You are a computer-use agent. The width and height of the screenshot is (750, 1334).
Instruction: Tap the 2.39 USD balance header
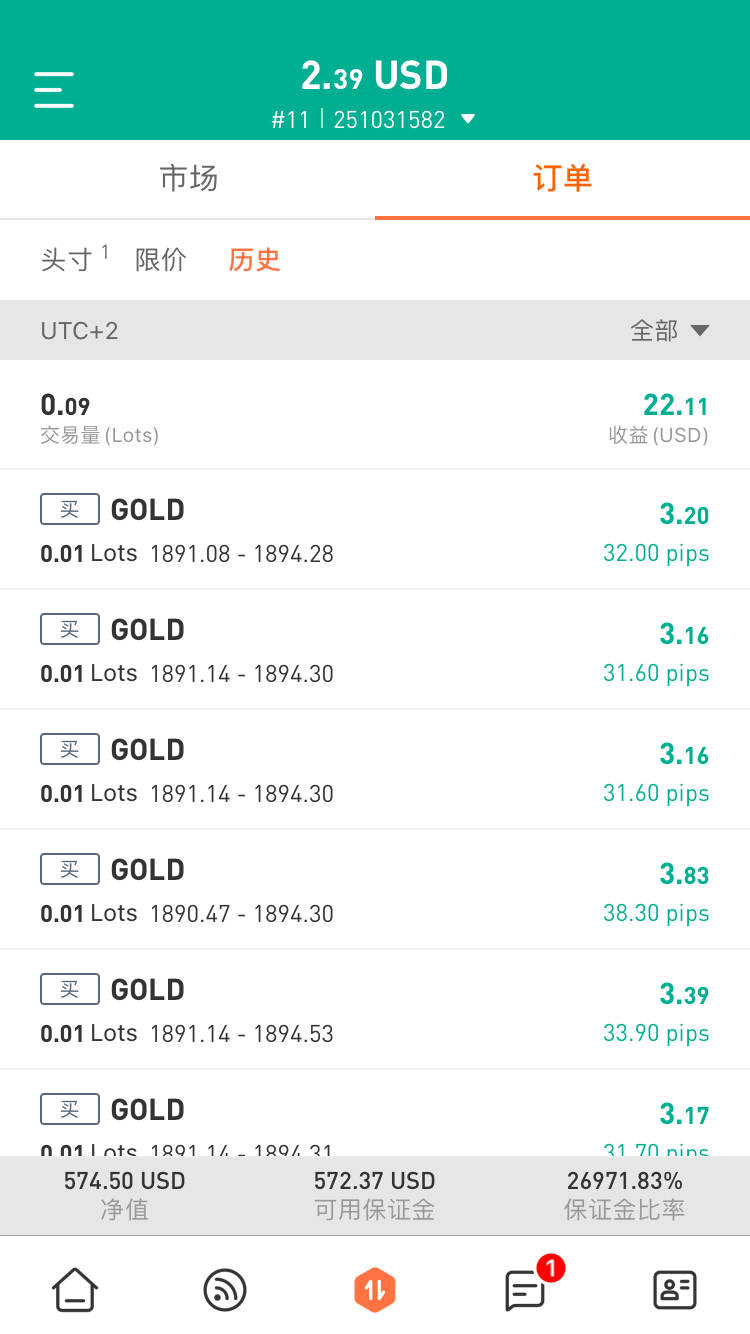click(x=375, y=76)
